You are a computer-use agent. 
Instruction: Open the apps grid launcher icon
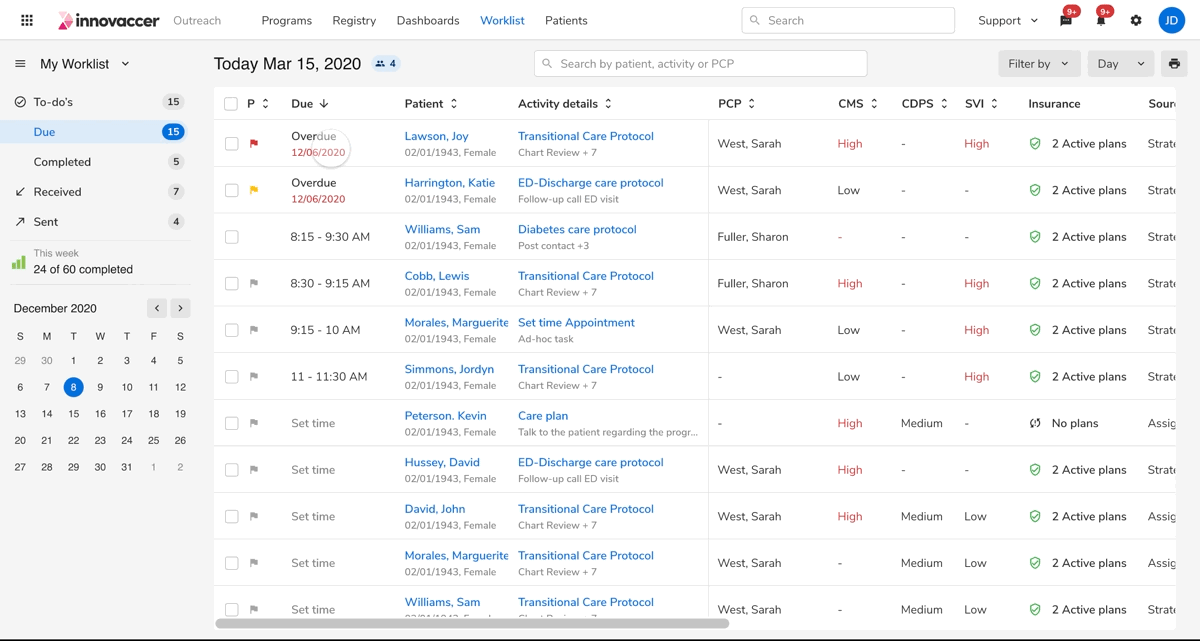click(x=27, y=20)
